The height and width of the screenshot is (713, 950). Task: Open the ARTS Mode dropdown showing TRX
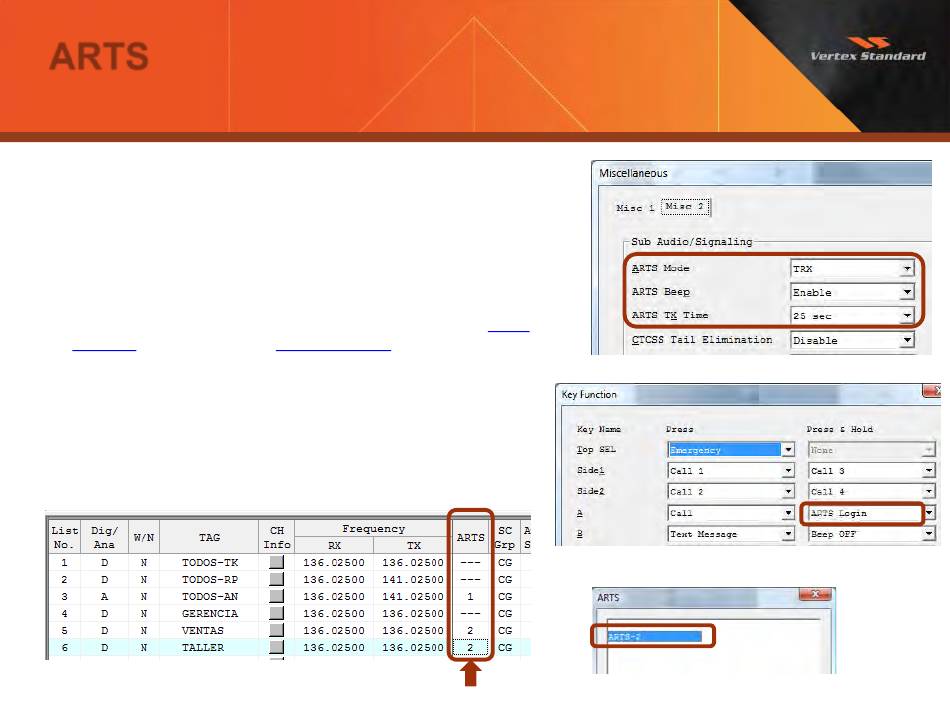pos(851,268)
